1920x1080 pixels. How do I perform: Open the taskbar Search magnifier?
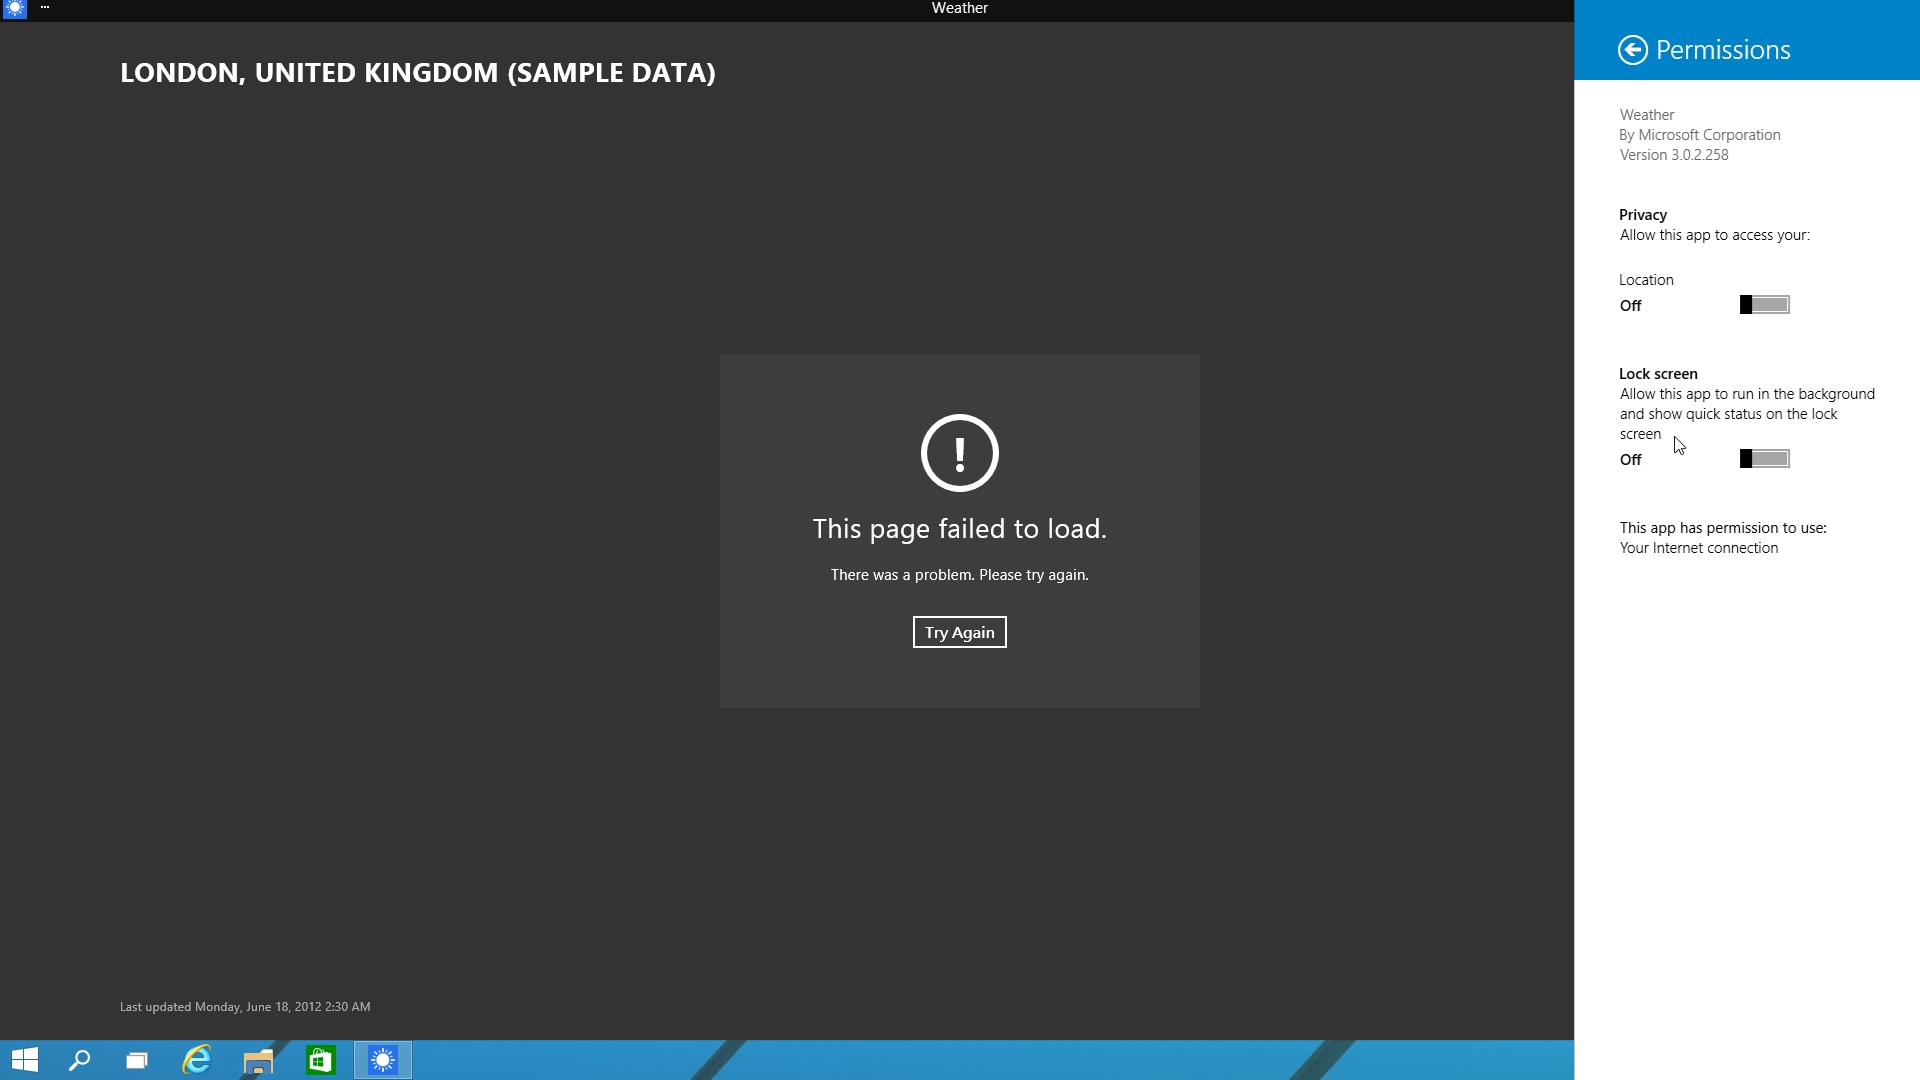point(80,1060)
